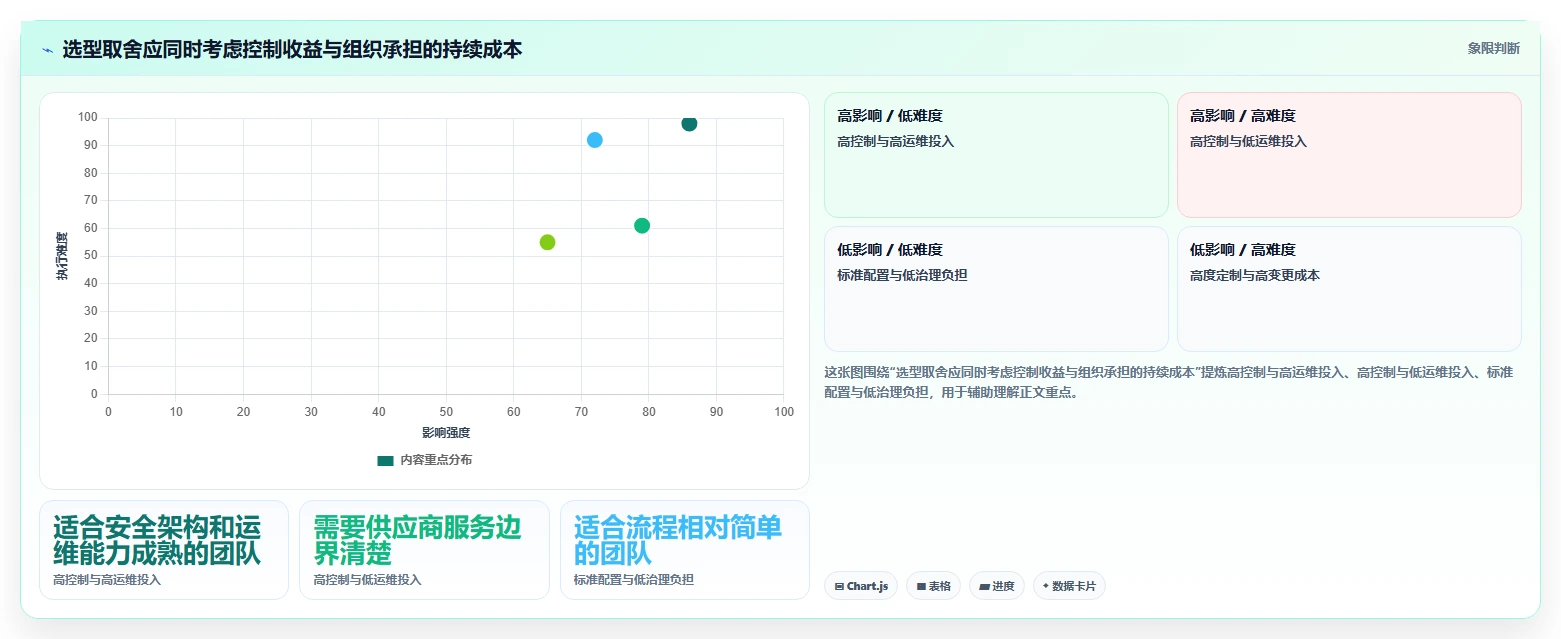Select the light blue scatter point
The width and height of the screenshot is (1561, 639).
[x=595, y=140]
